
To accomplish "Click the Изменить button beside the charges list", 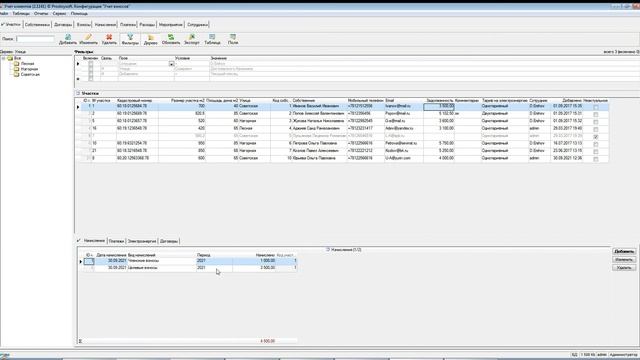I will (624, 260).
